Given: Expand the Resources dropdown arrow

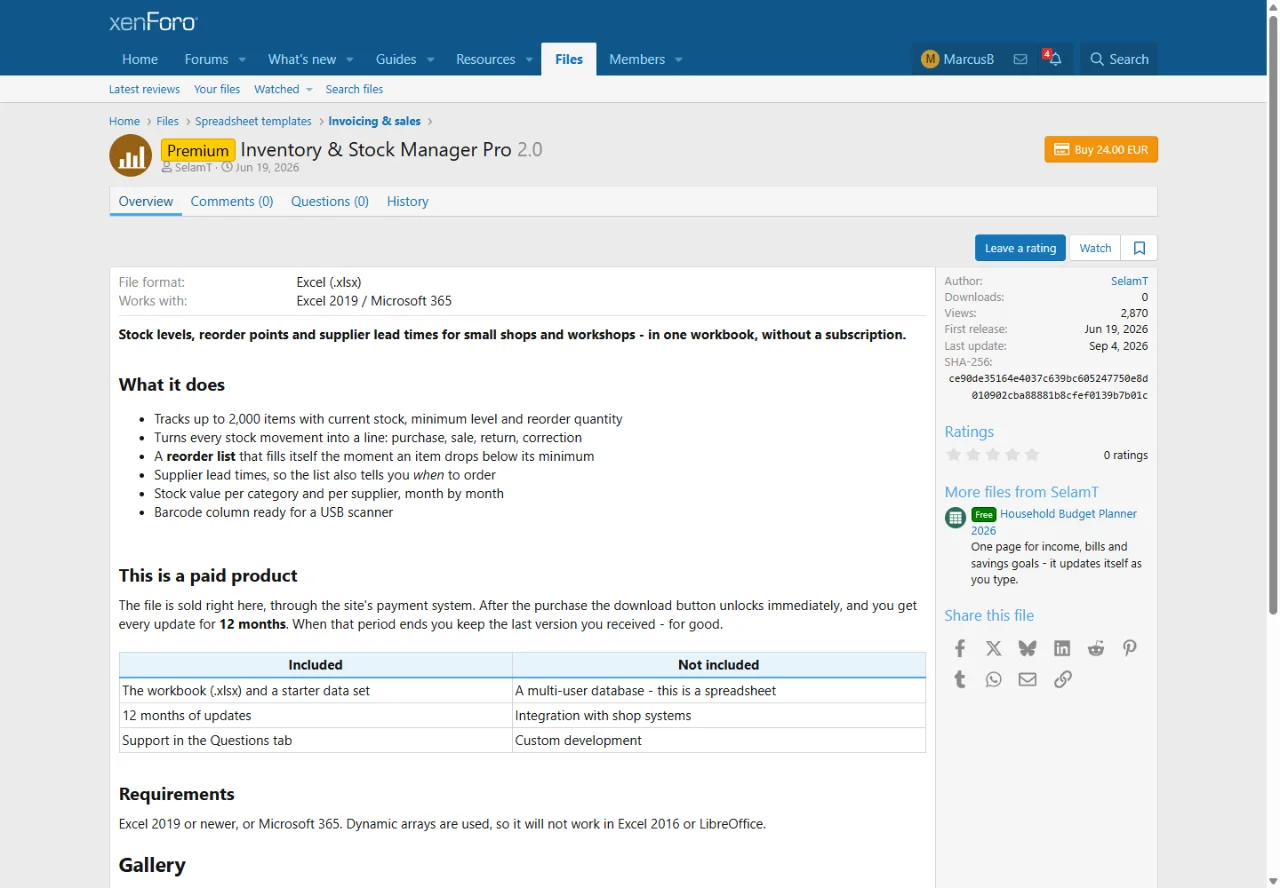Looking at the screenshot, I should click(x=529, y=60).
